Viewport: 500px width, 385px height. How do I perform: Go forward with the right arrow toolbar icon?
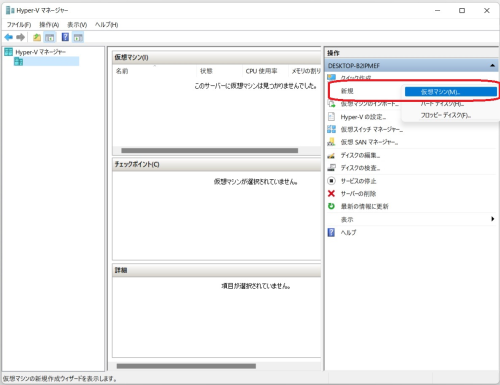click(21, 37)
